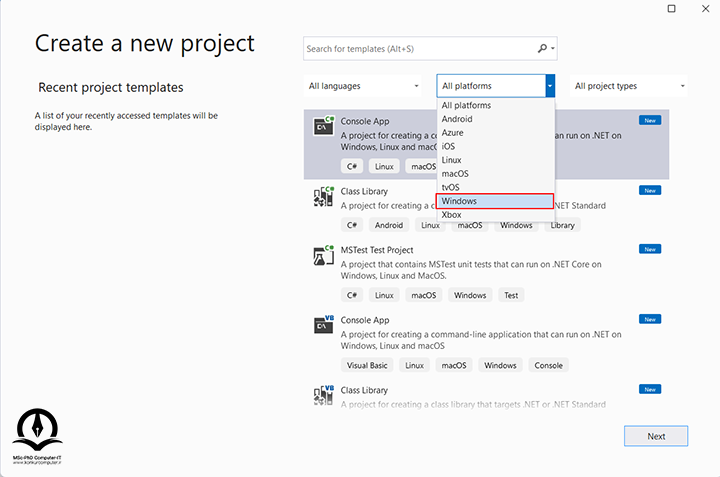720x477 pixels.
Task: Click the Next button
Action: [656, 436]
